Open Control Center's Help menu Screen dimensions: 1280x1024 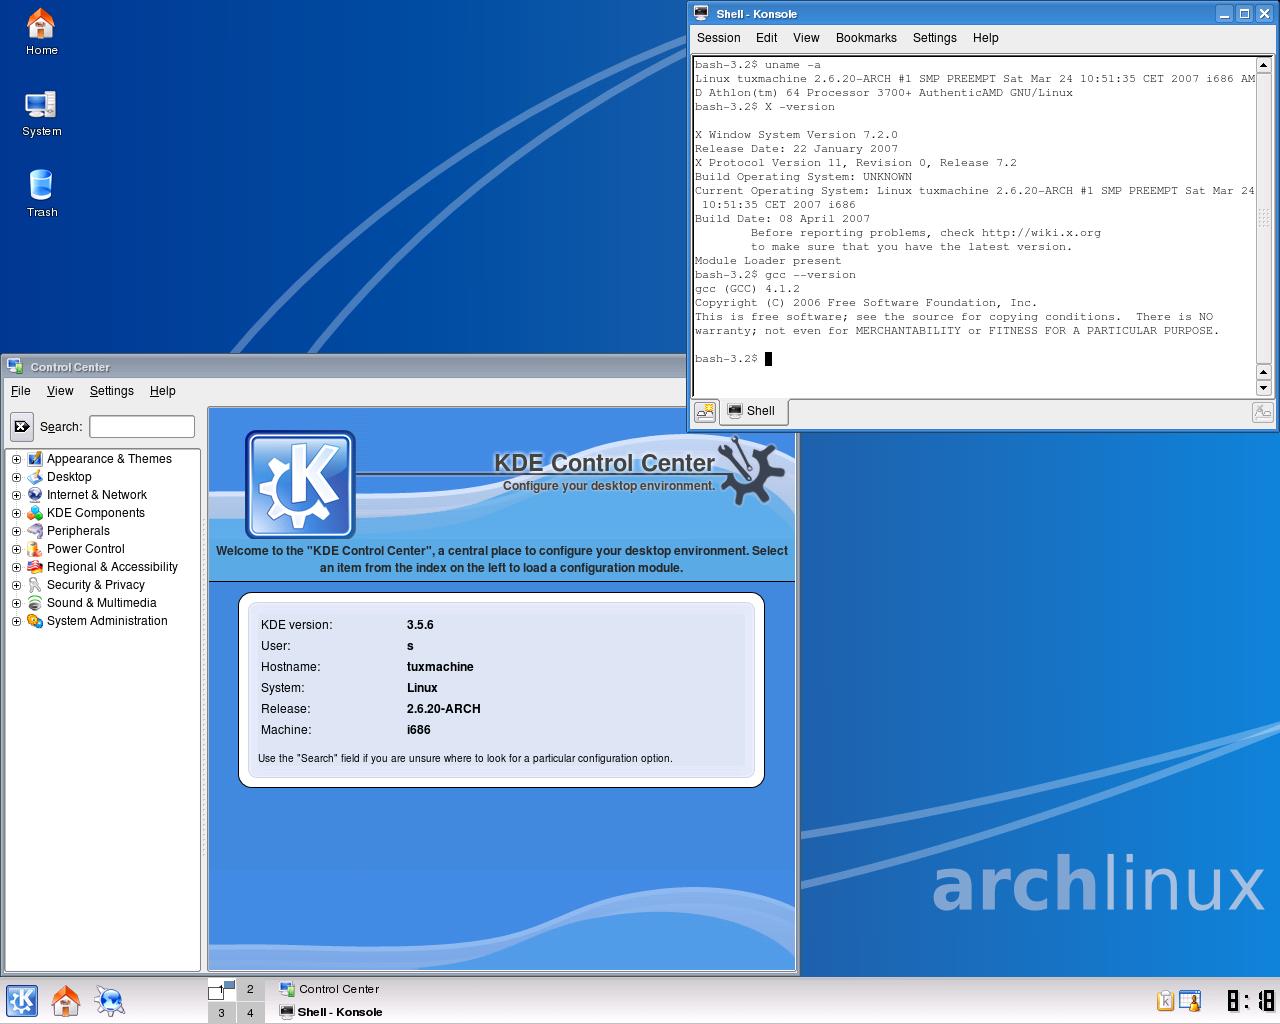163,391
